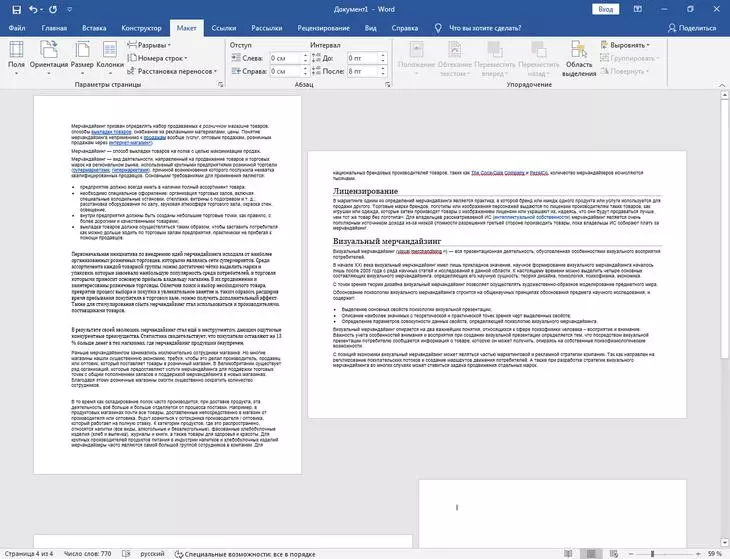This screenshot has height=559, width=730.
Task: Click the Переместить назад icon
Action: coord(539,58)
